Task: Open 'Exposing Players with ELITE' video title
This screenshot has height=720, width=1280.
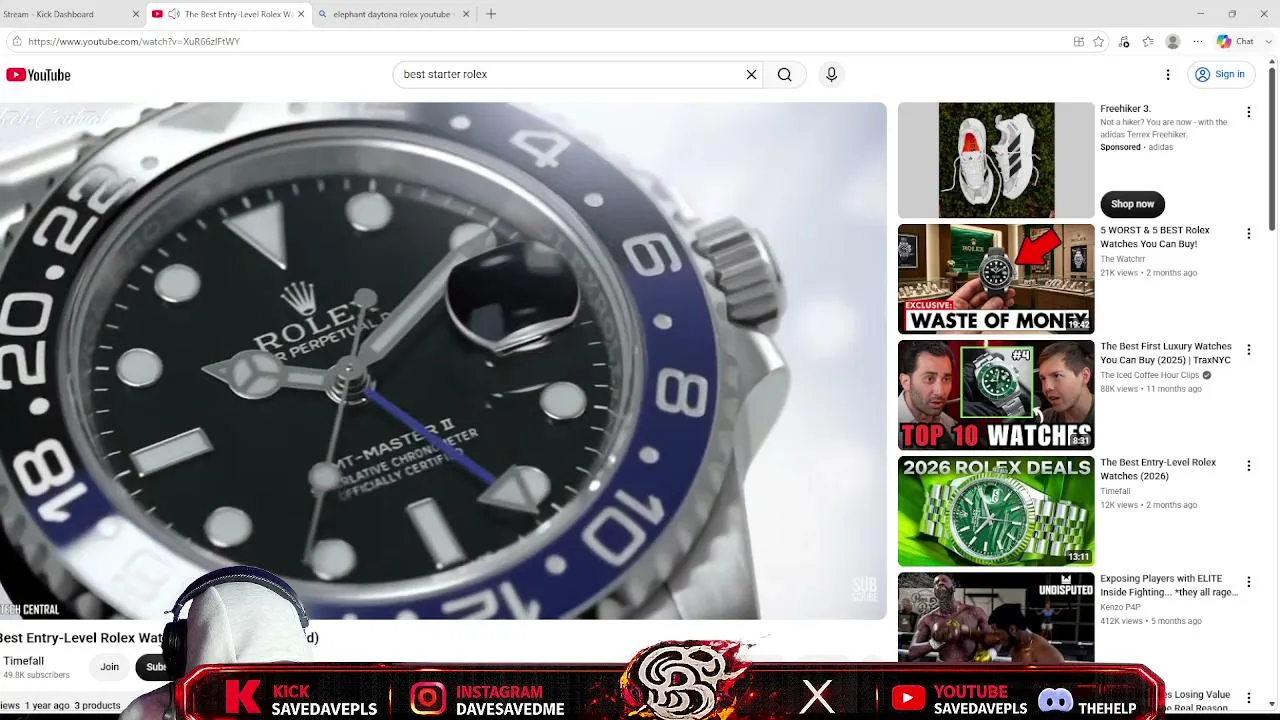Action: (1169, 585)
